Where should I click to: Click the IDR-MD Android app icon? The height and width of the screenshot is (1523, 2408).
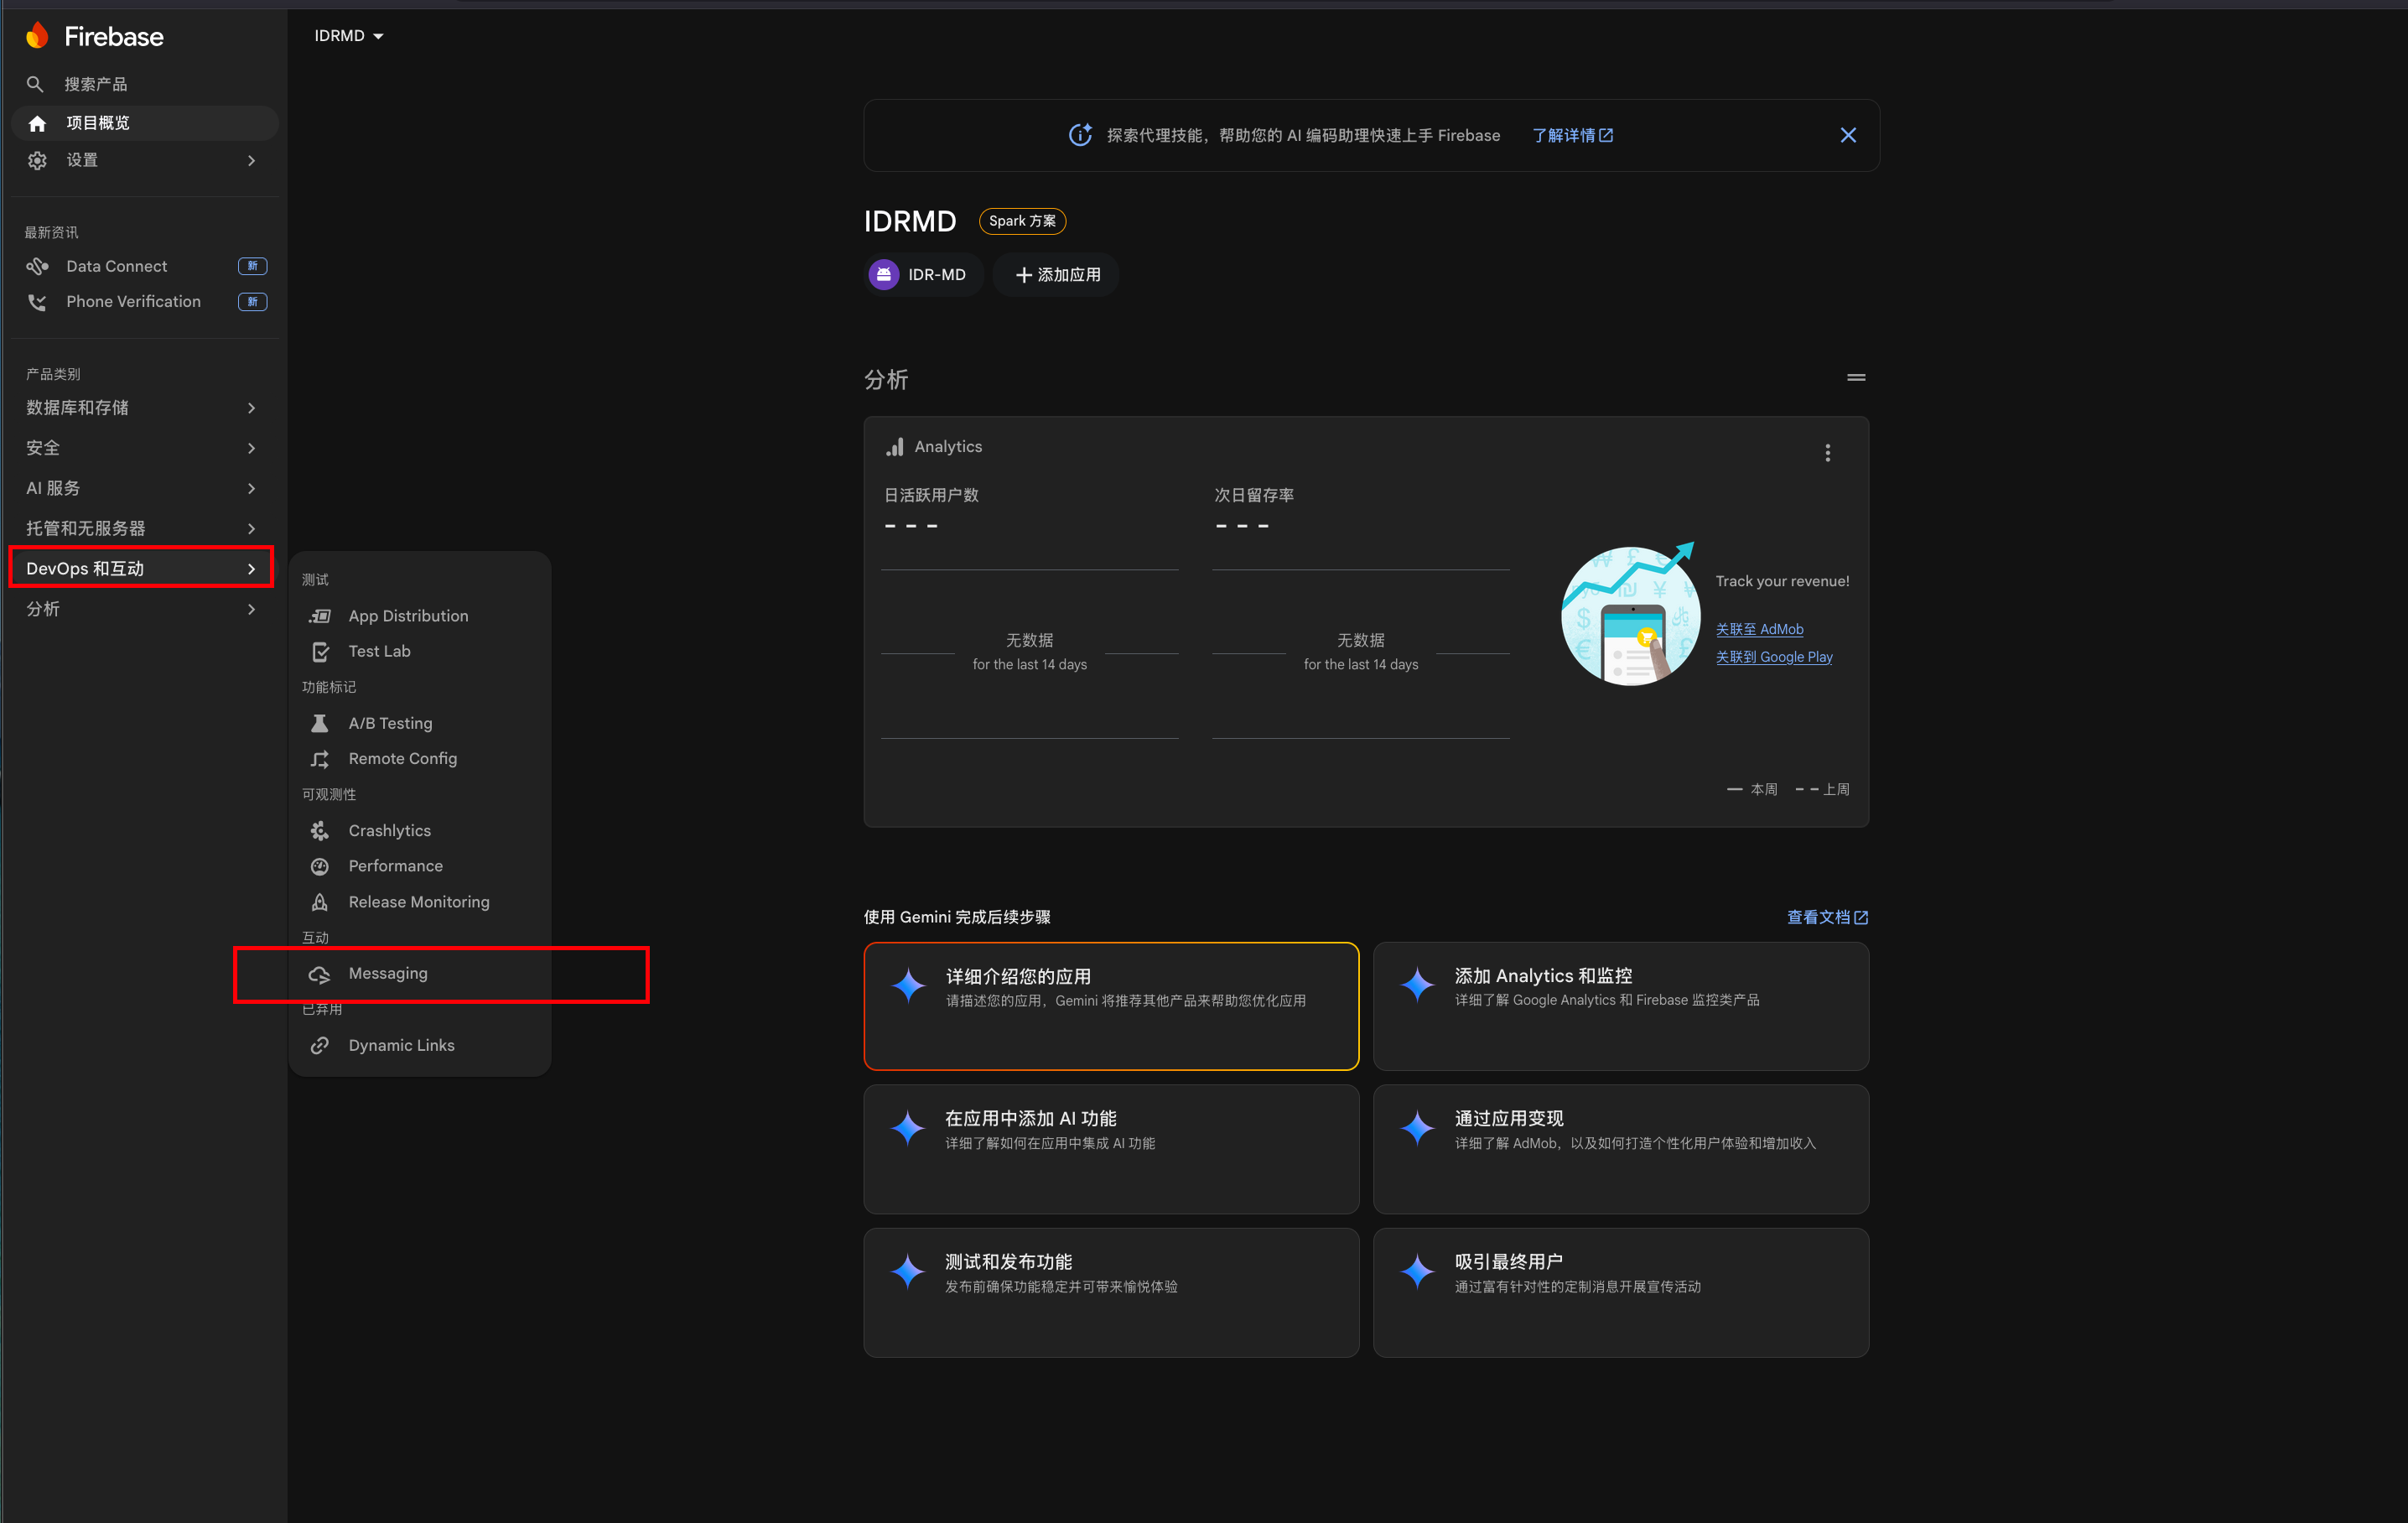tap(884, 275)
